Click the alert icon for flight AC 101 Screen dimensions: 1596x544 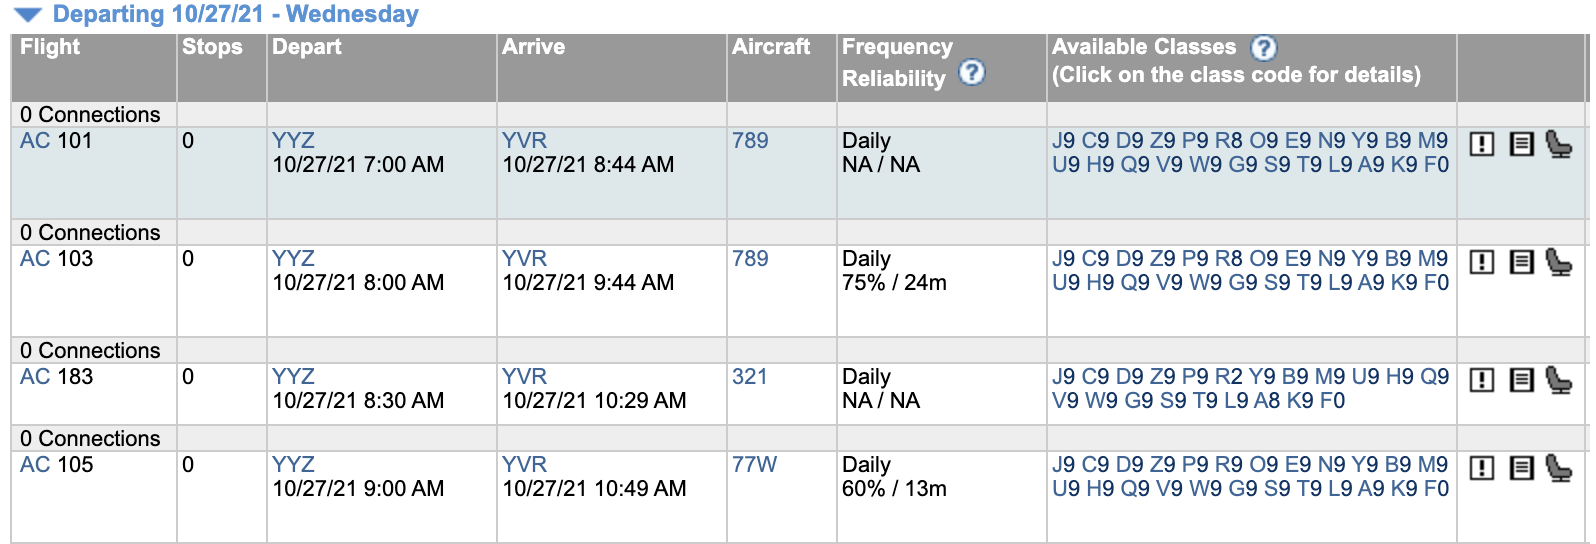(1482, 144)
